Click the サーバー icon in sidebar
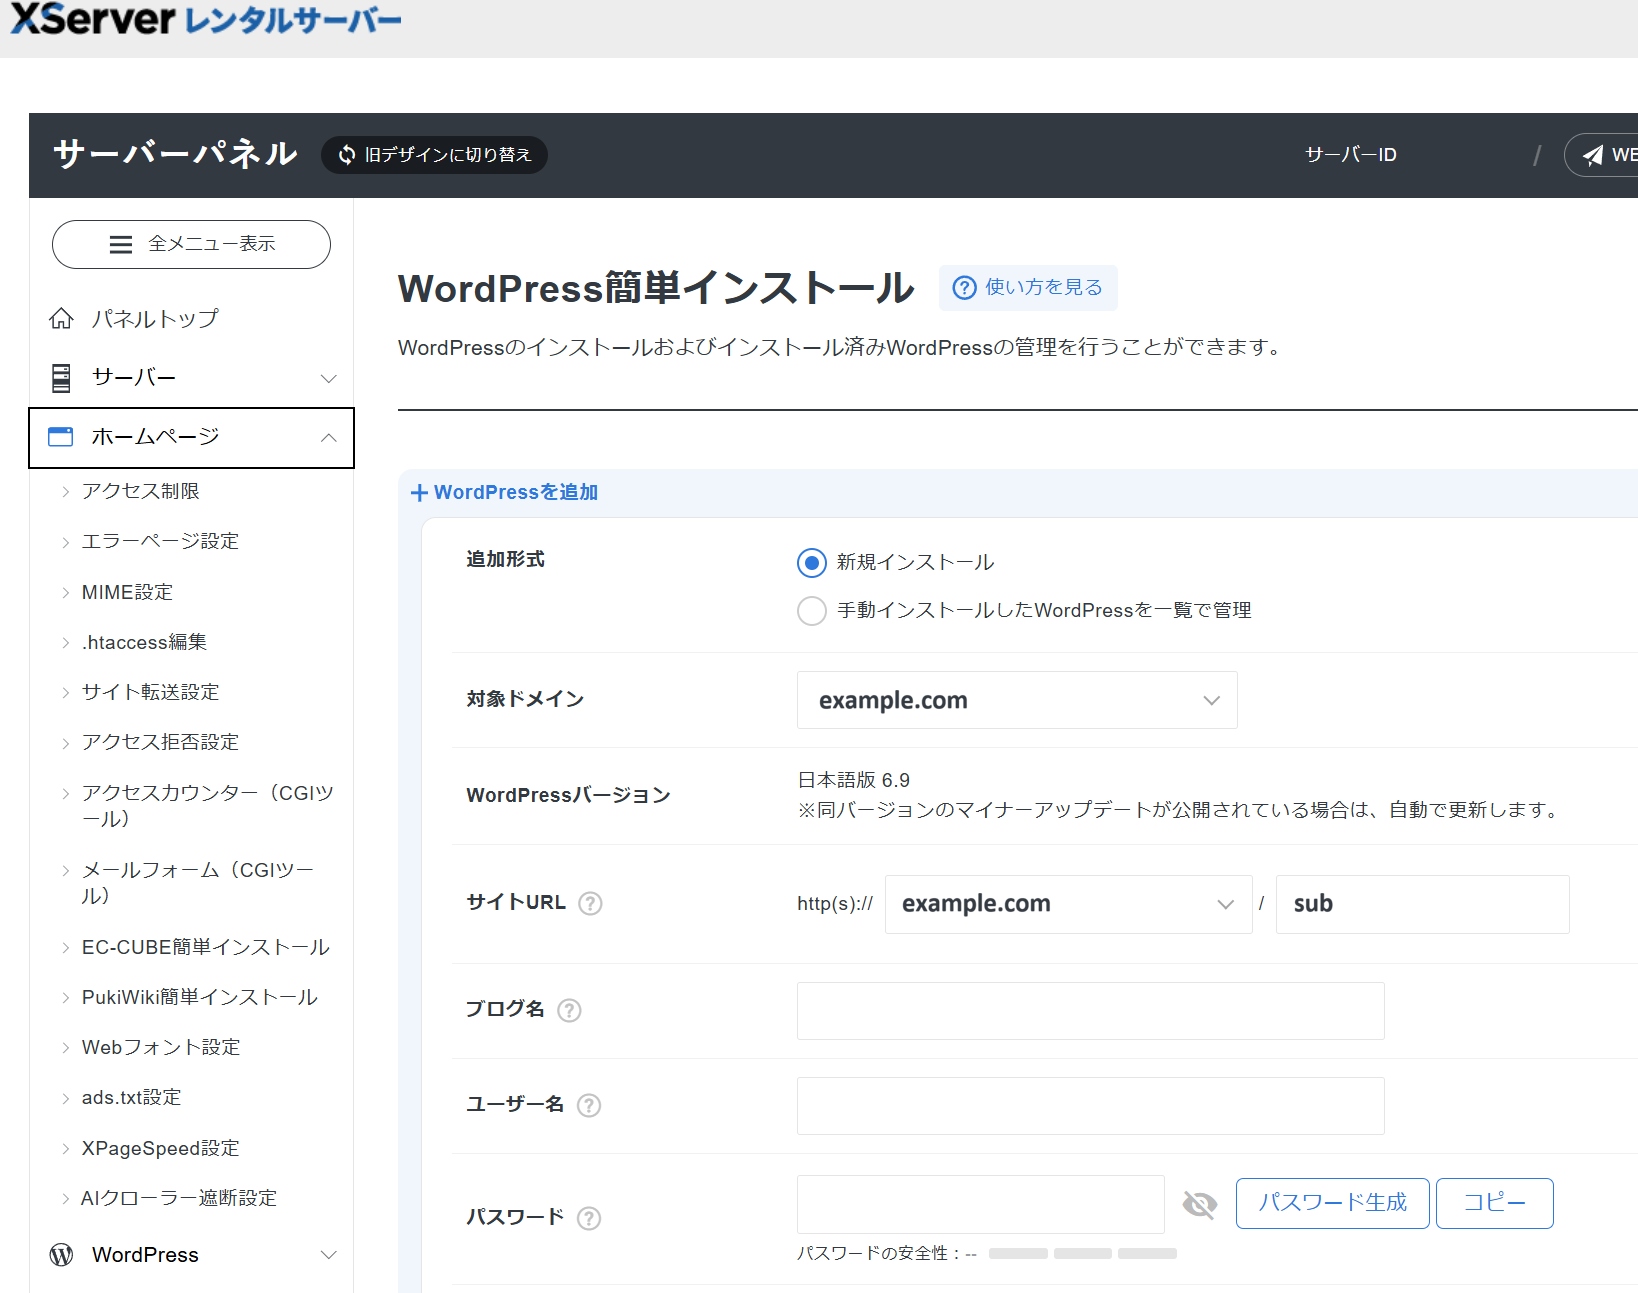The width and height of the screenshot is (1638, 1293). pos(60,377)
